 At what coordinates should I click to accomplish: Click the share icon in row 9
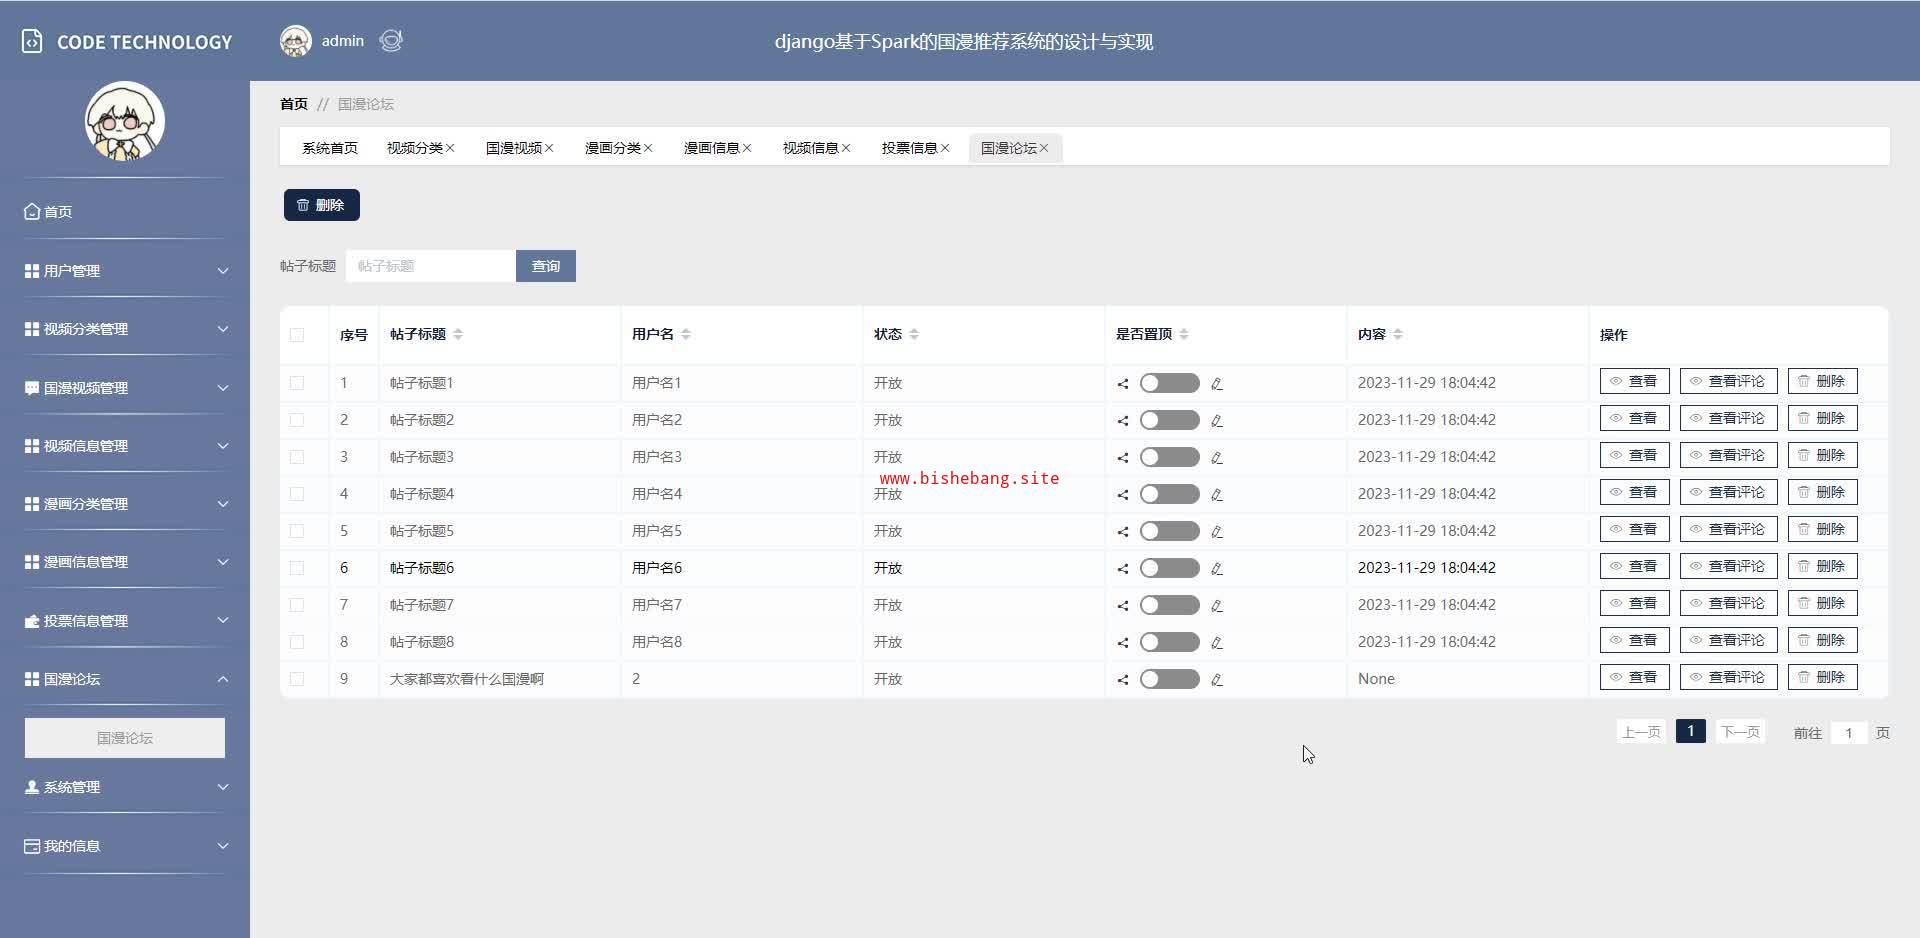[1123, 680]
